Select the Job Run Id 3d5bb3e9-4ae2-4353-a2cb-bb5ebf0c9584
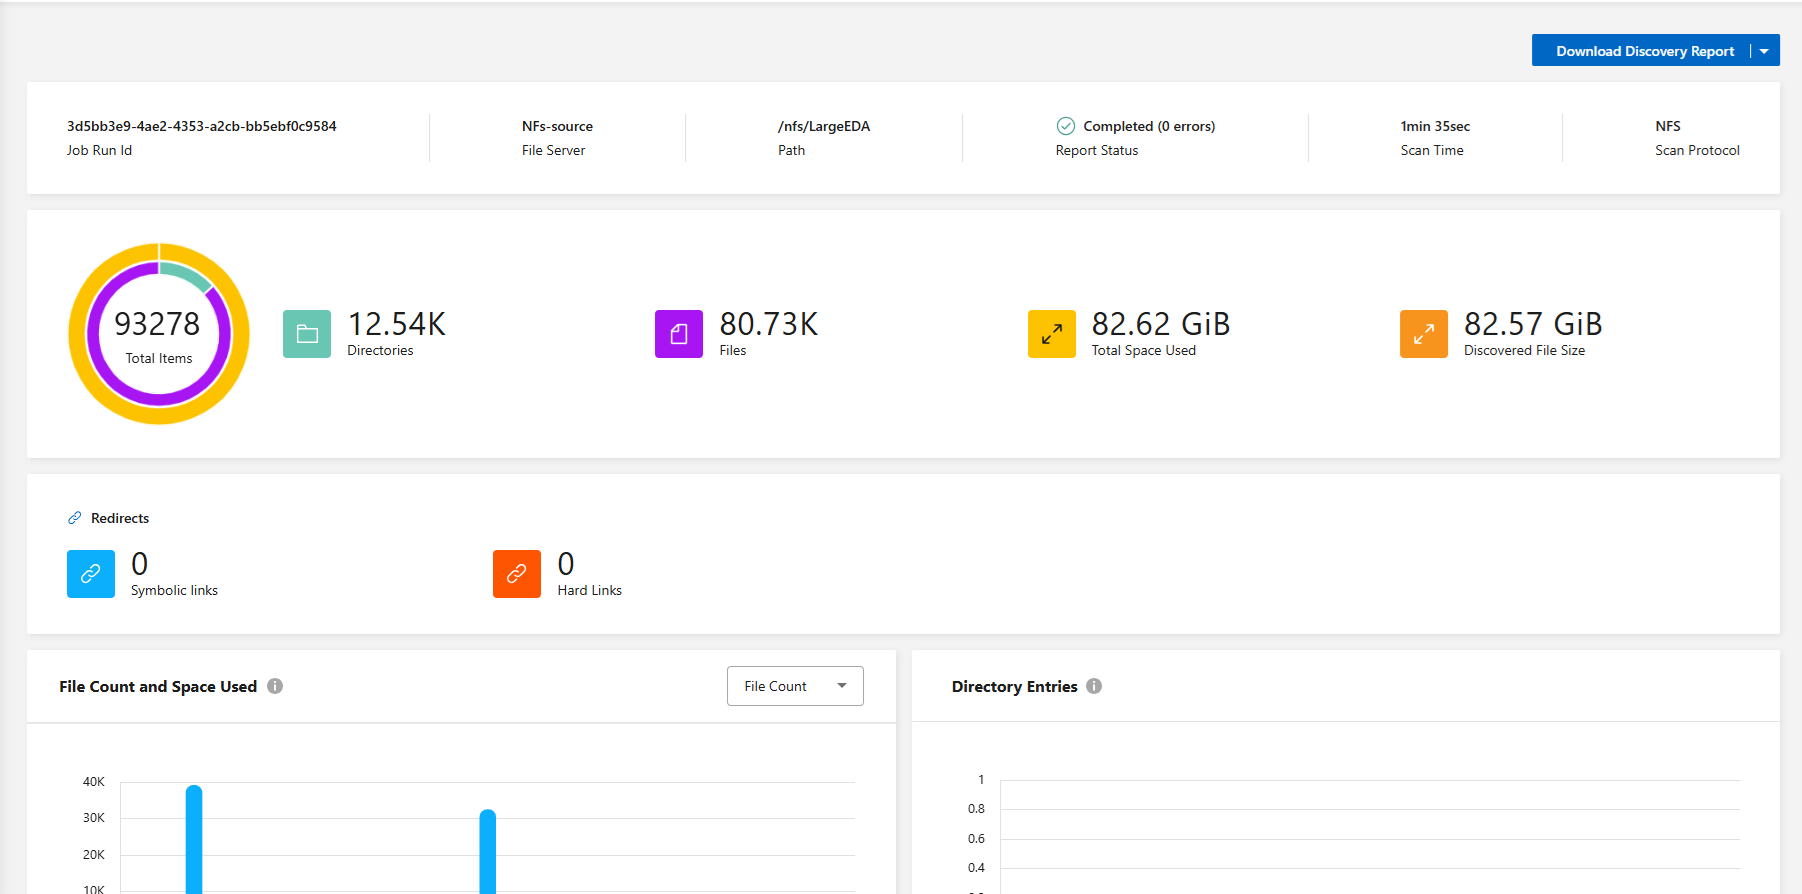 (202, 126)
